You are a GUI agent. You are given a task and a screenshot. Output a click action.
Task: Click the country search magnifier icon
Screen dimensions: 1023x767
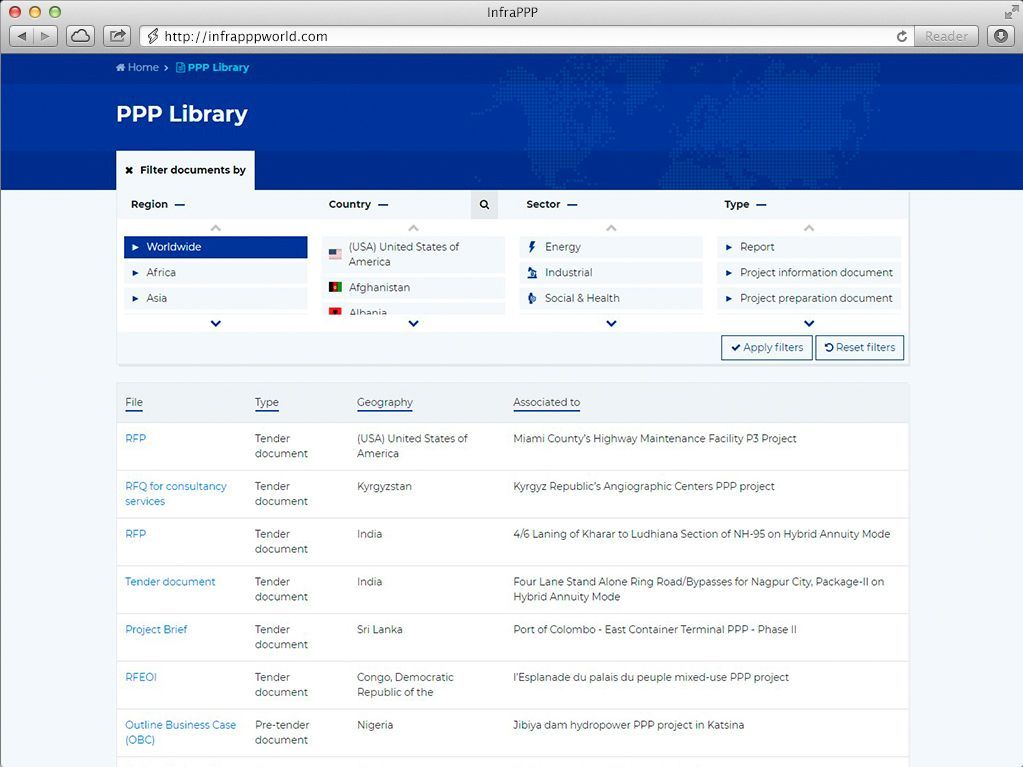pos(484,205)
